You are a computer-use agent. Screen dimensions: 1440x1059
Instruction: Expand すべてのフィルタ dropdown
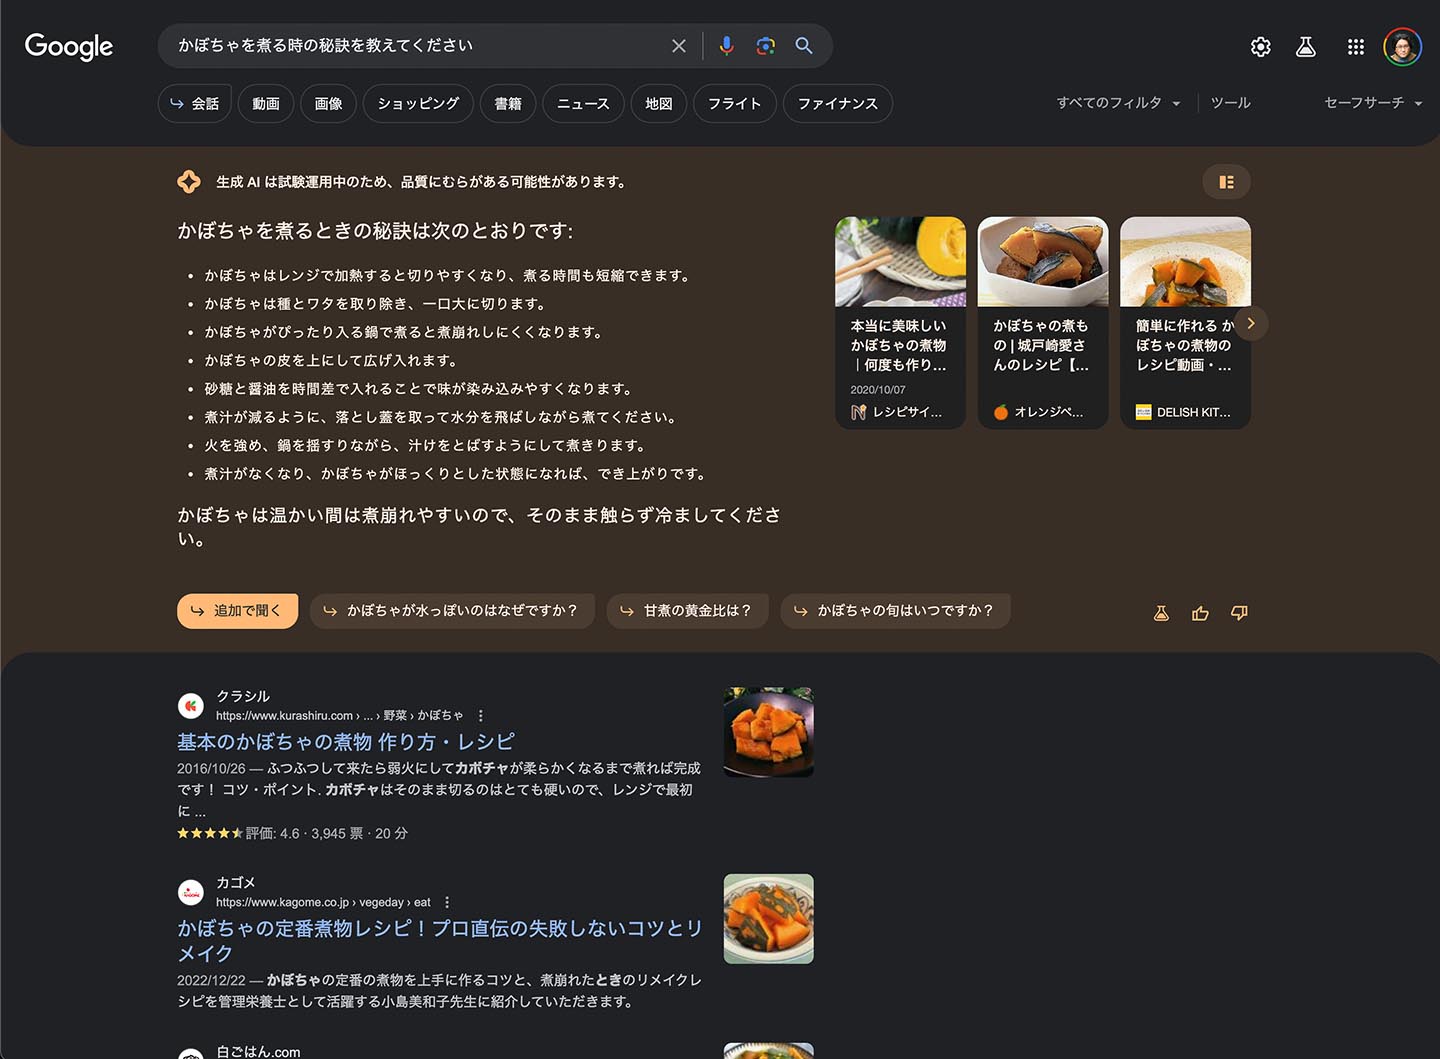1119,103
